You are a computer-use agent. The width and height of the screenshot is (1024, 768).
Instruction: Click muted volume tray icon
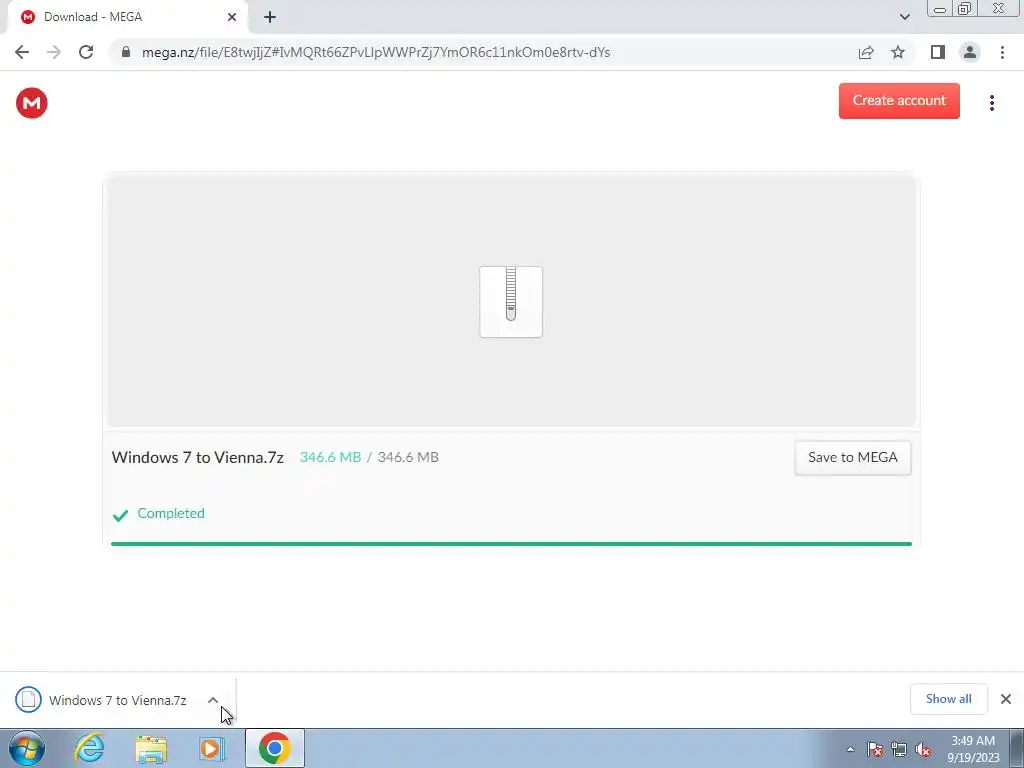point(922,749)
